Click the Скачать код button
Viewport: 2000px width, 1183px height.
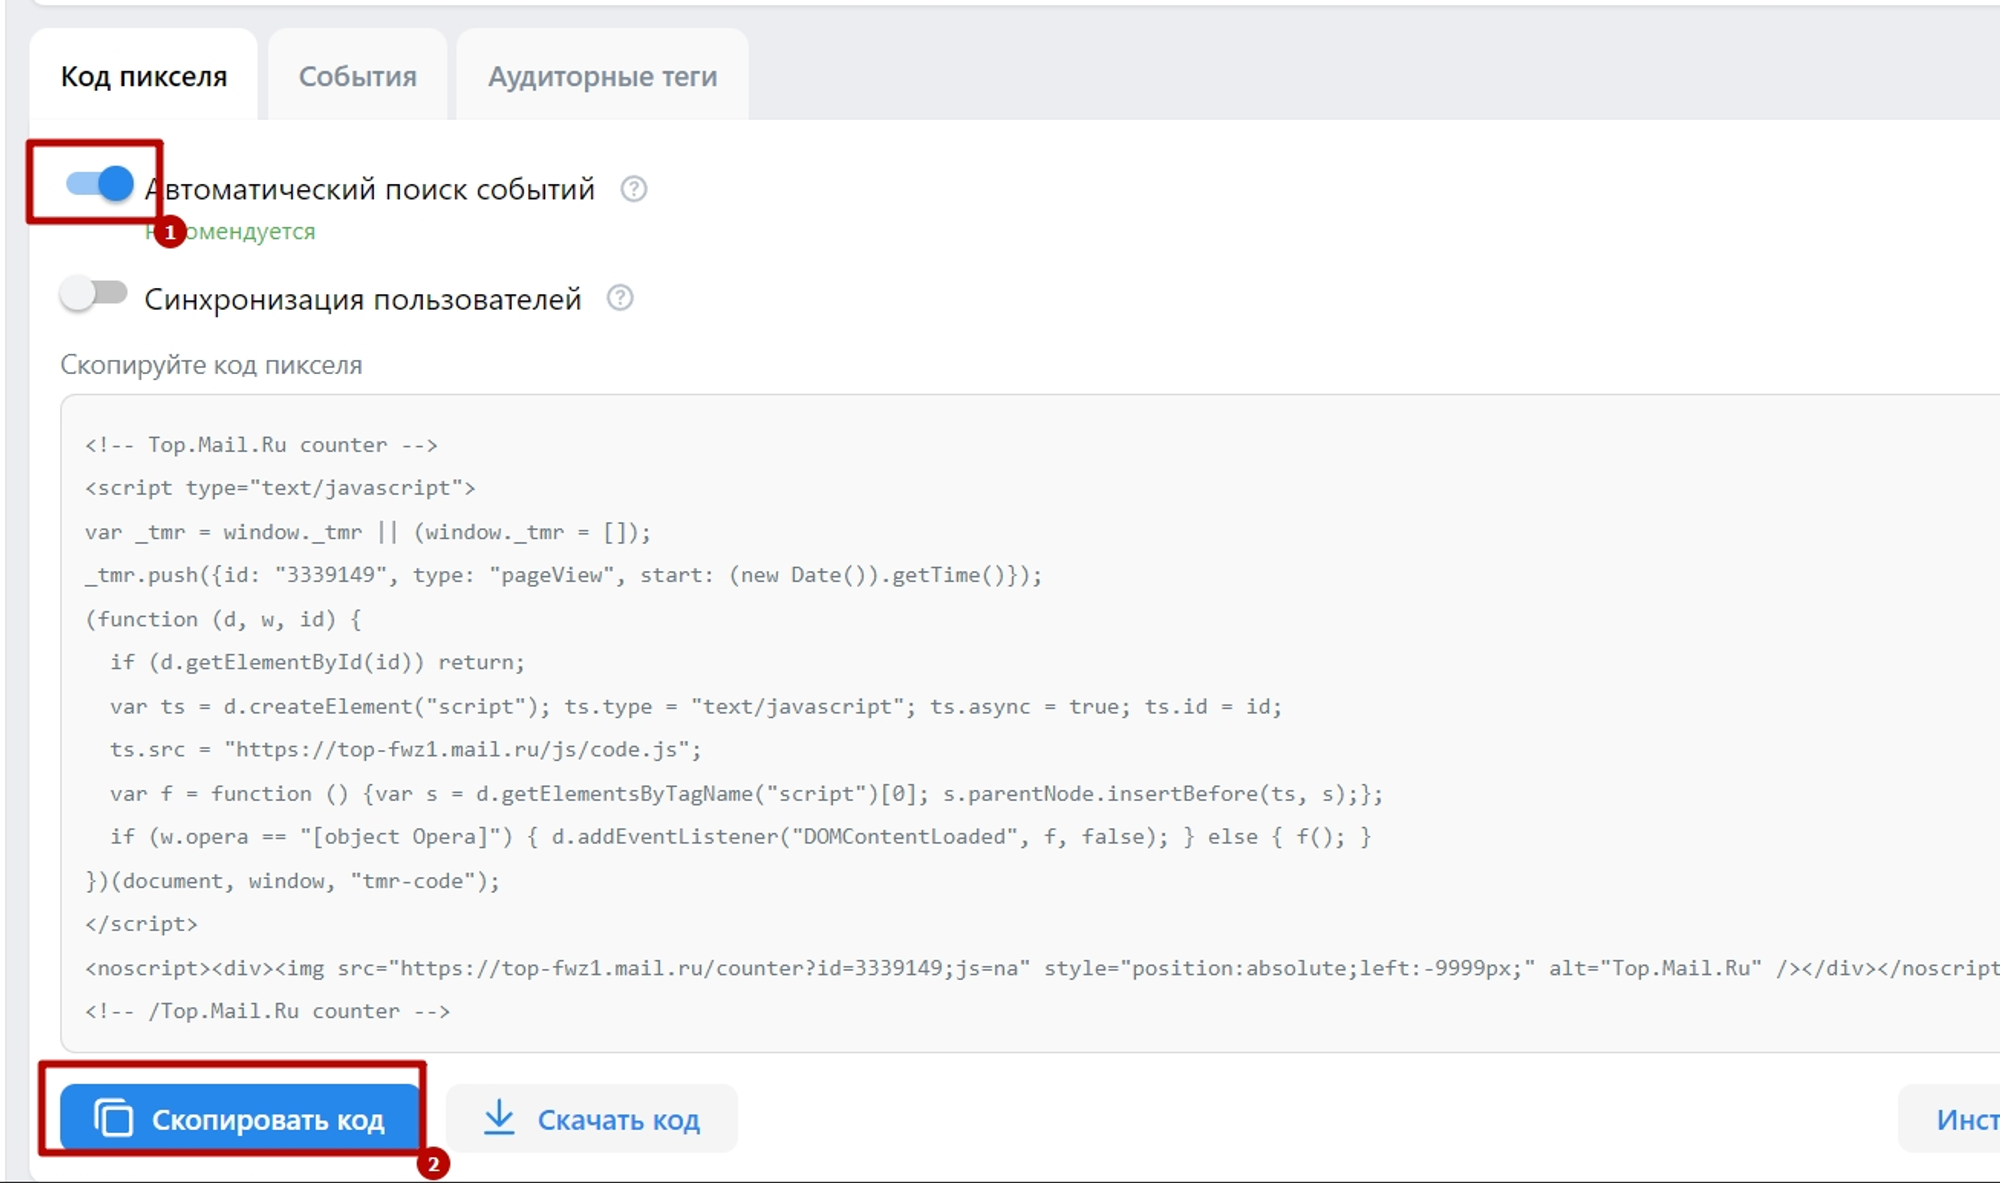click(592, 1119)
